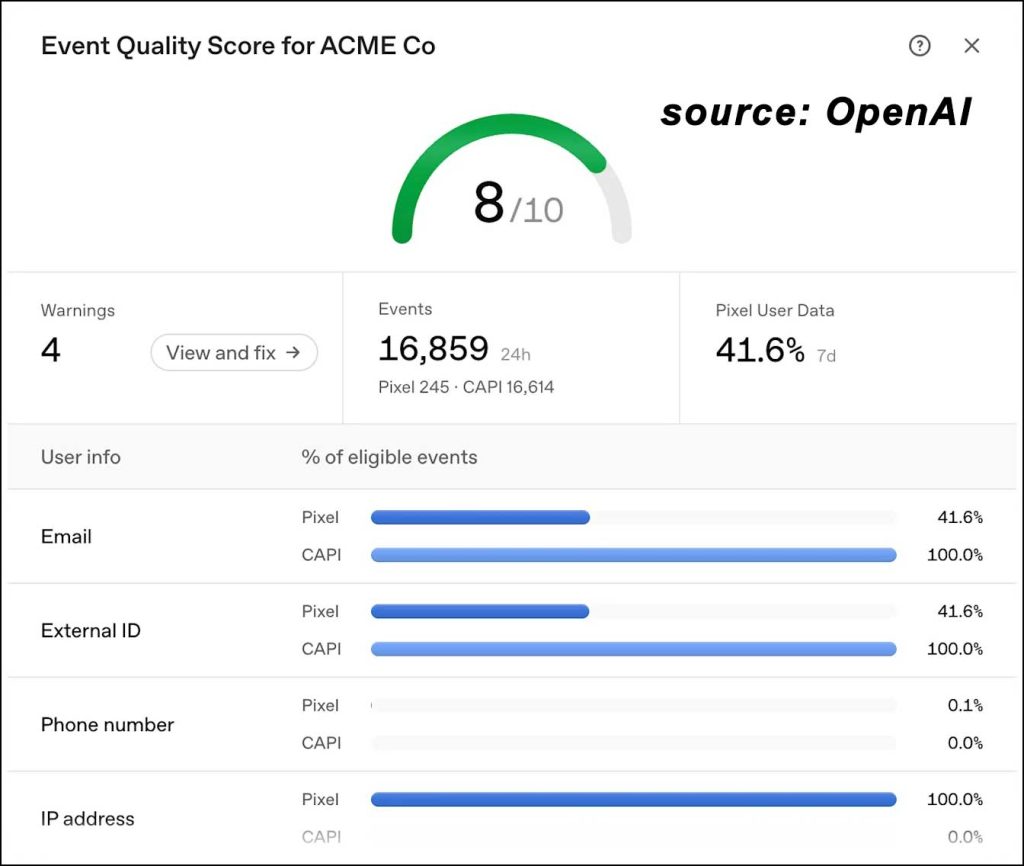Click the % of eligible events header
1024x866 pixels.
[x=389, y=457]
